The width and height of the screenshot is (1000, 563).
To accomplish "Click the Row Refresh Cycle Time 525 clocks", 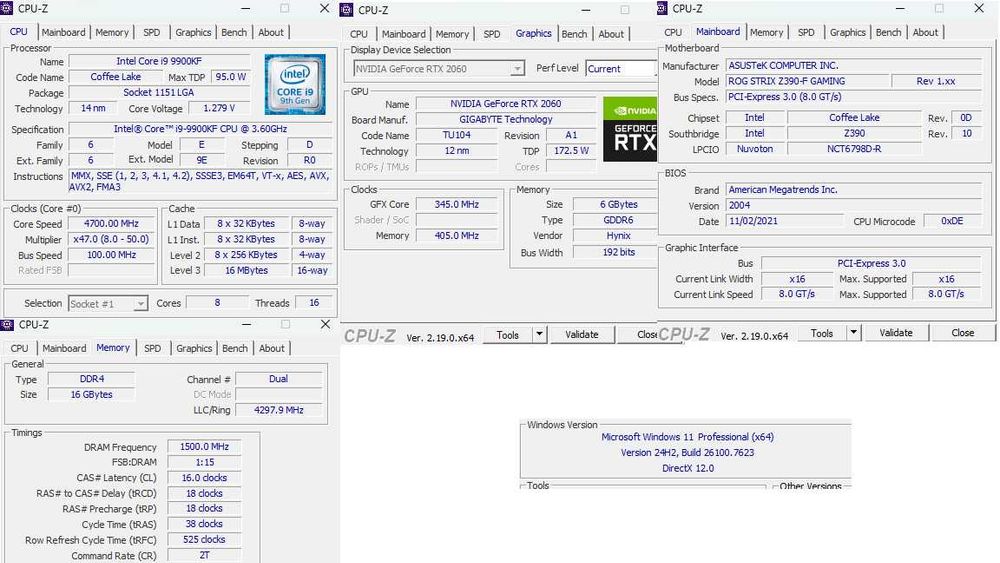I will click(204, 539).
